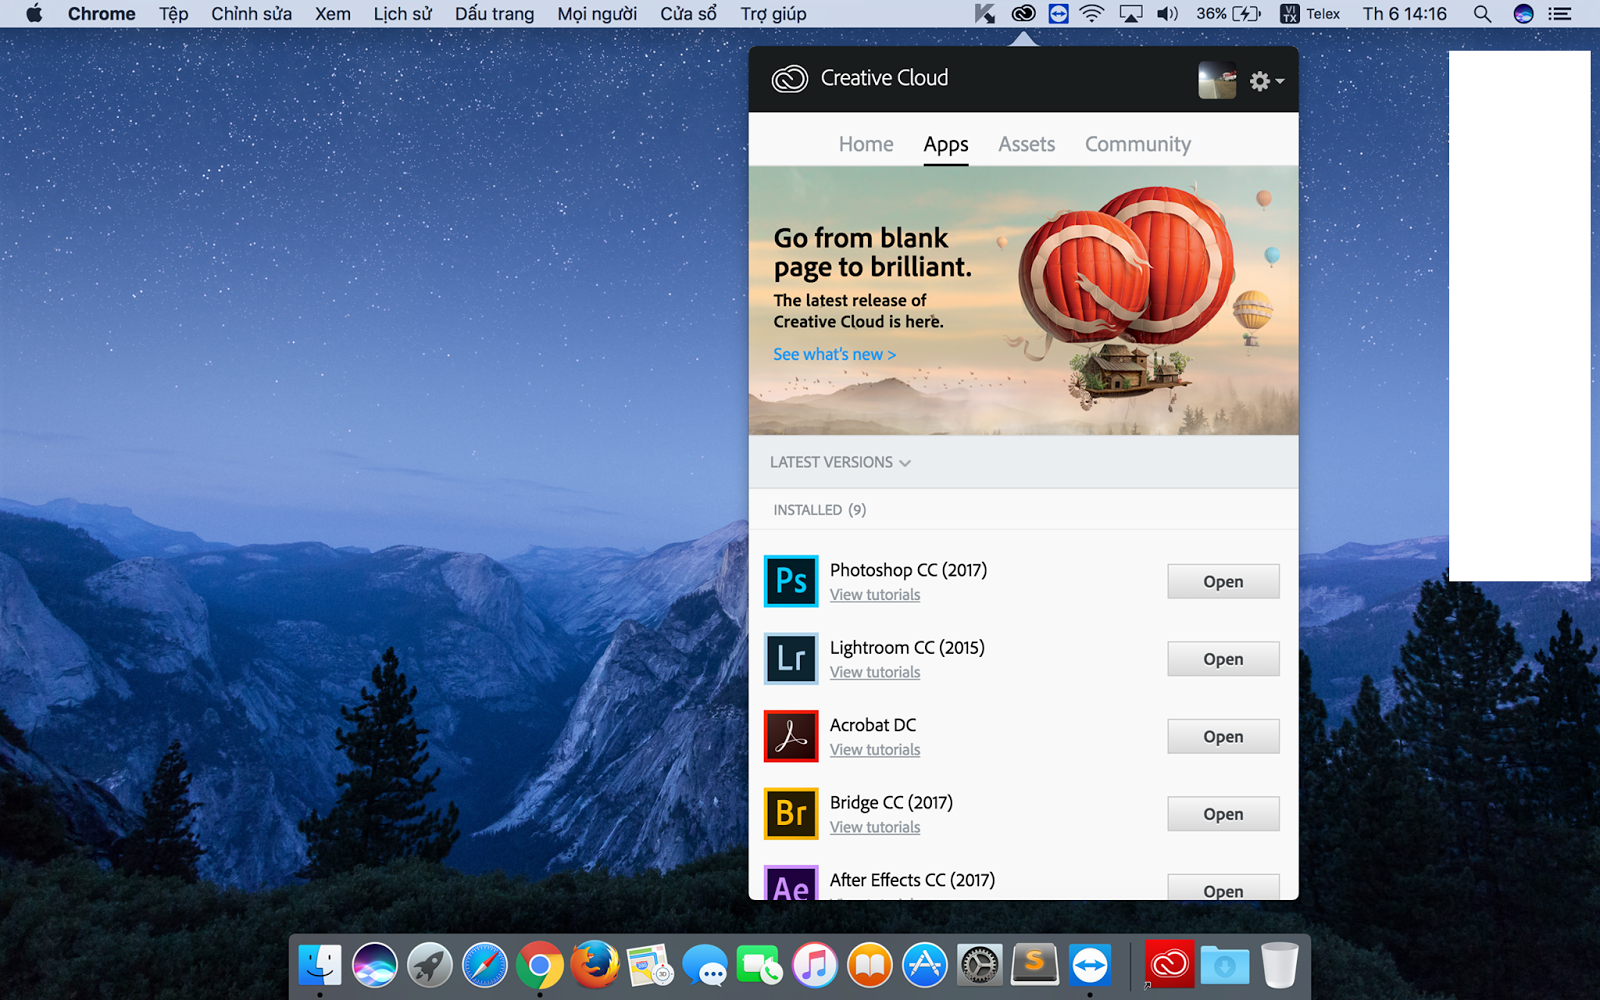Open the Creative Cloud gear settings menu
This screenshot has height=1000, width=1600.
tap(1266, 81)
